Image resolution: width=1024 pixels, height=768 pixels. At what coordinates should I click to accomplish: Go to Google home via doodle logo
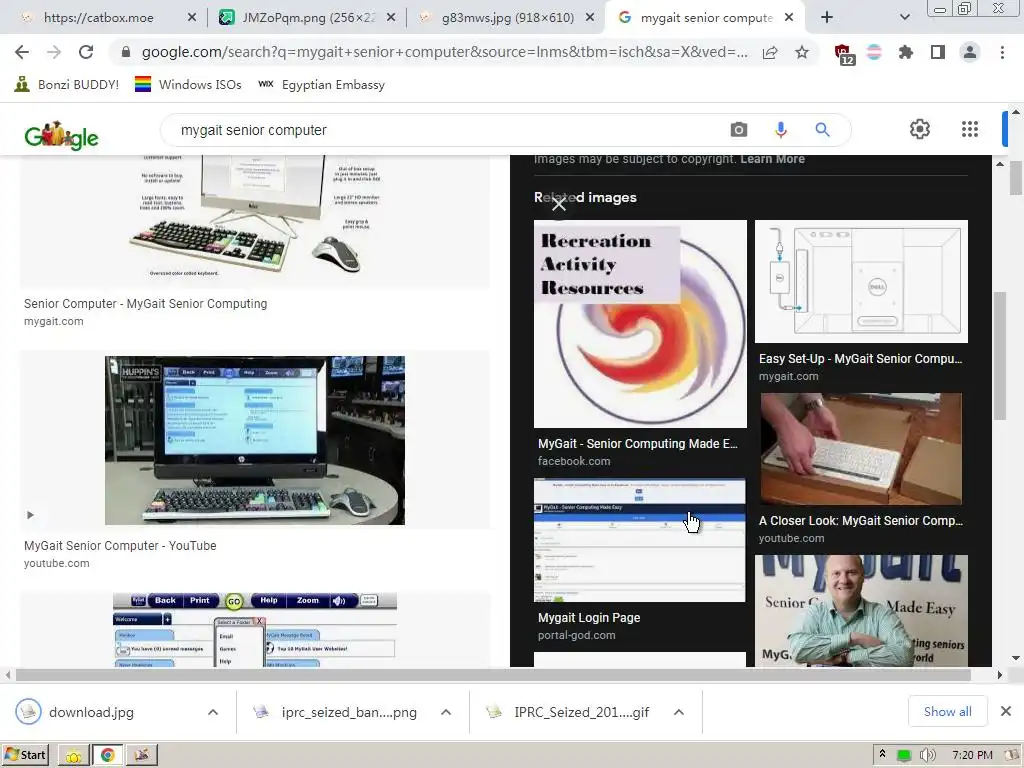pyautogui.click(x=61, y=135)
